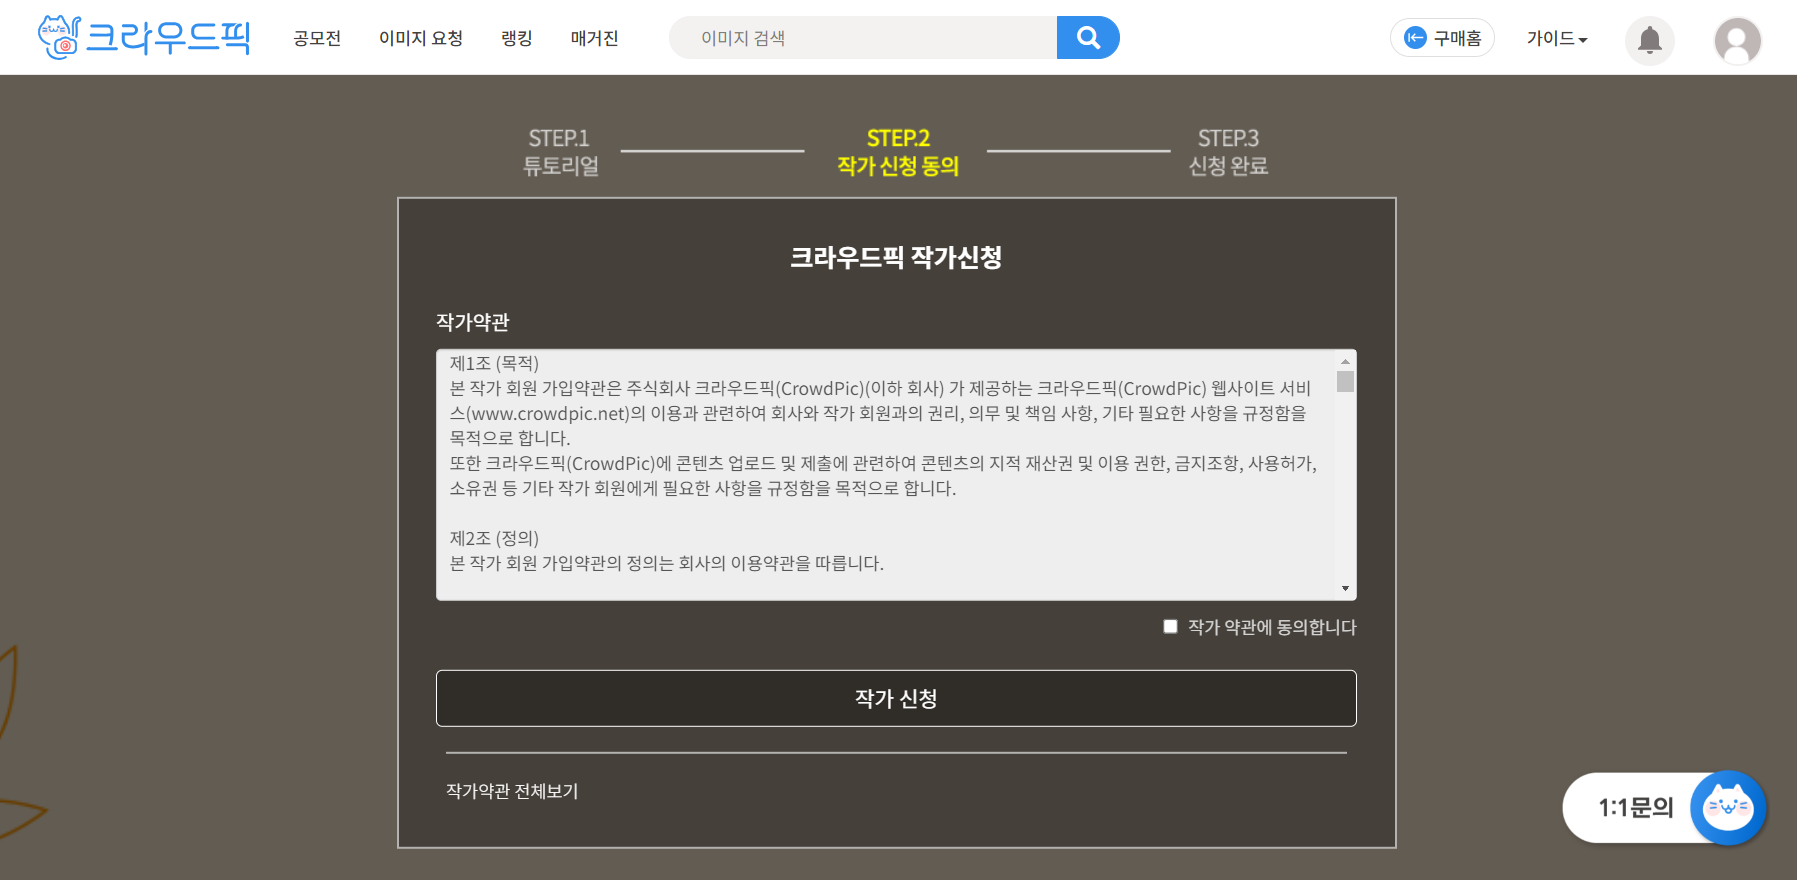Click the 1:1문의 label
1797x880 pixels.
(1636, 807)
